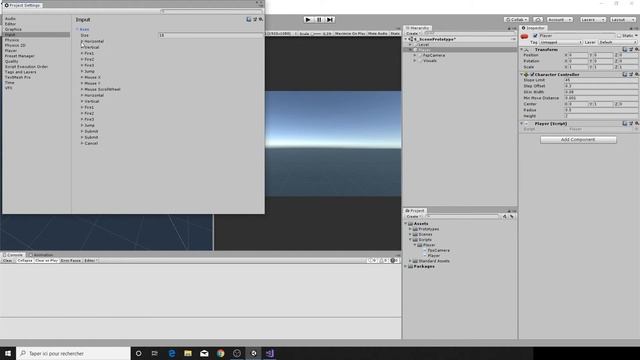This screenshot has width=640, height=360.
Task: Click the Windows Start button
Action: click(8, 353)
